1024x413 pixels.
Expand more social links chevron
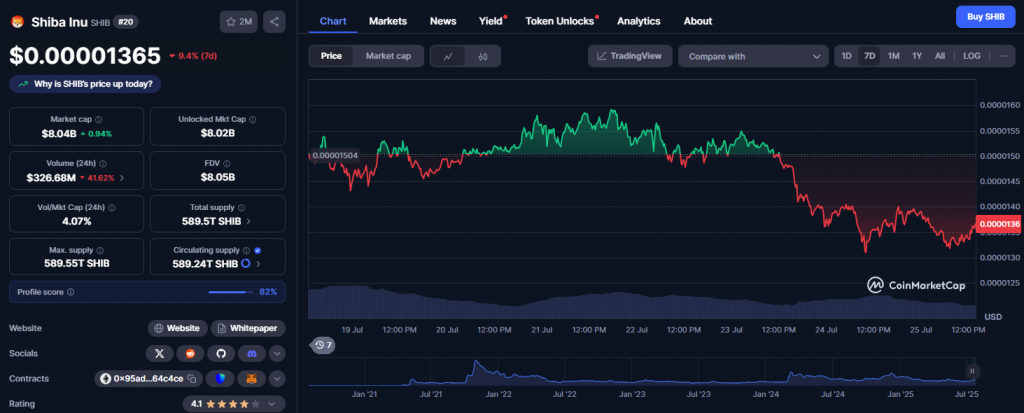pos(277,354)
